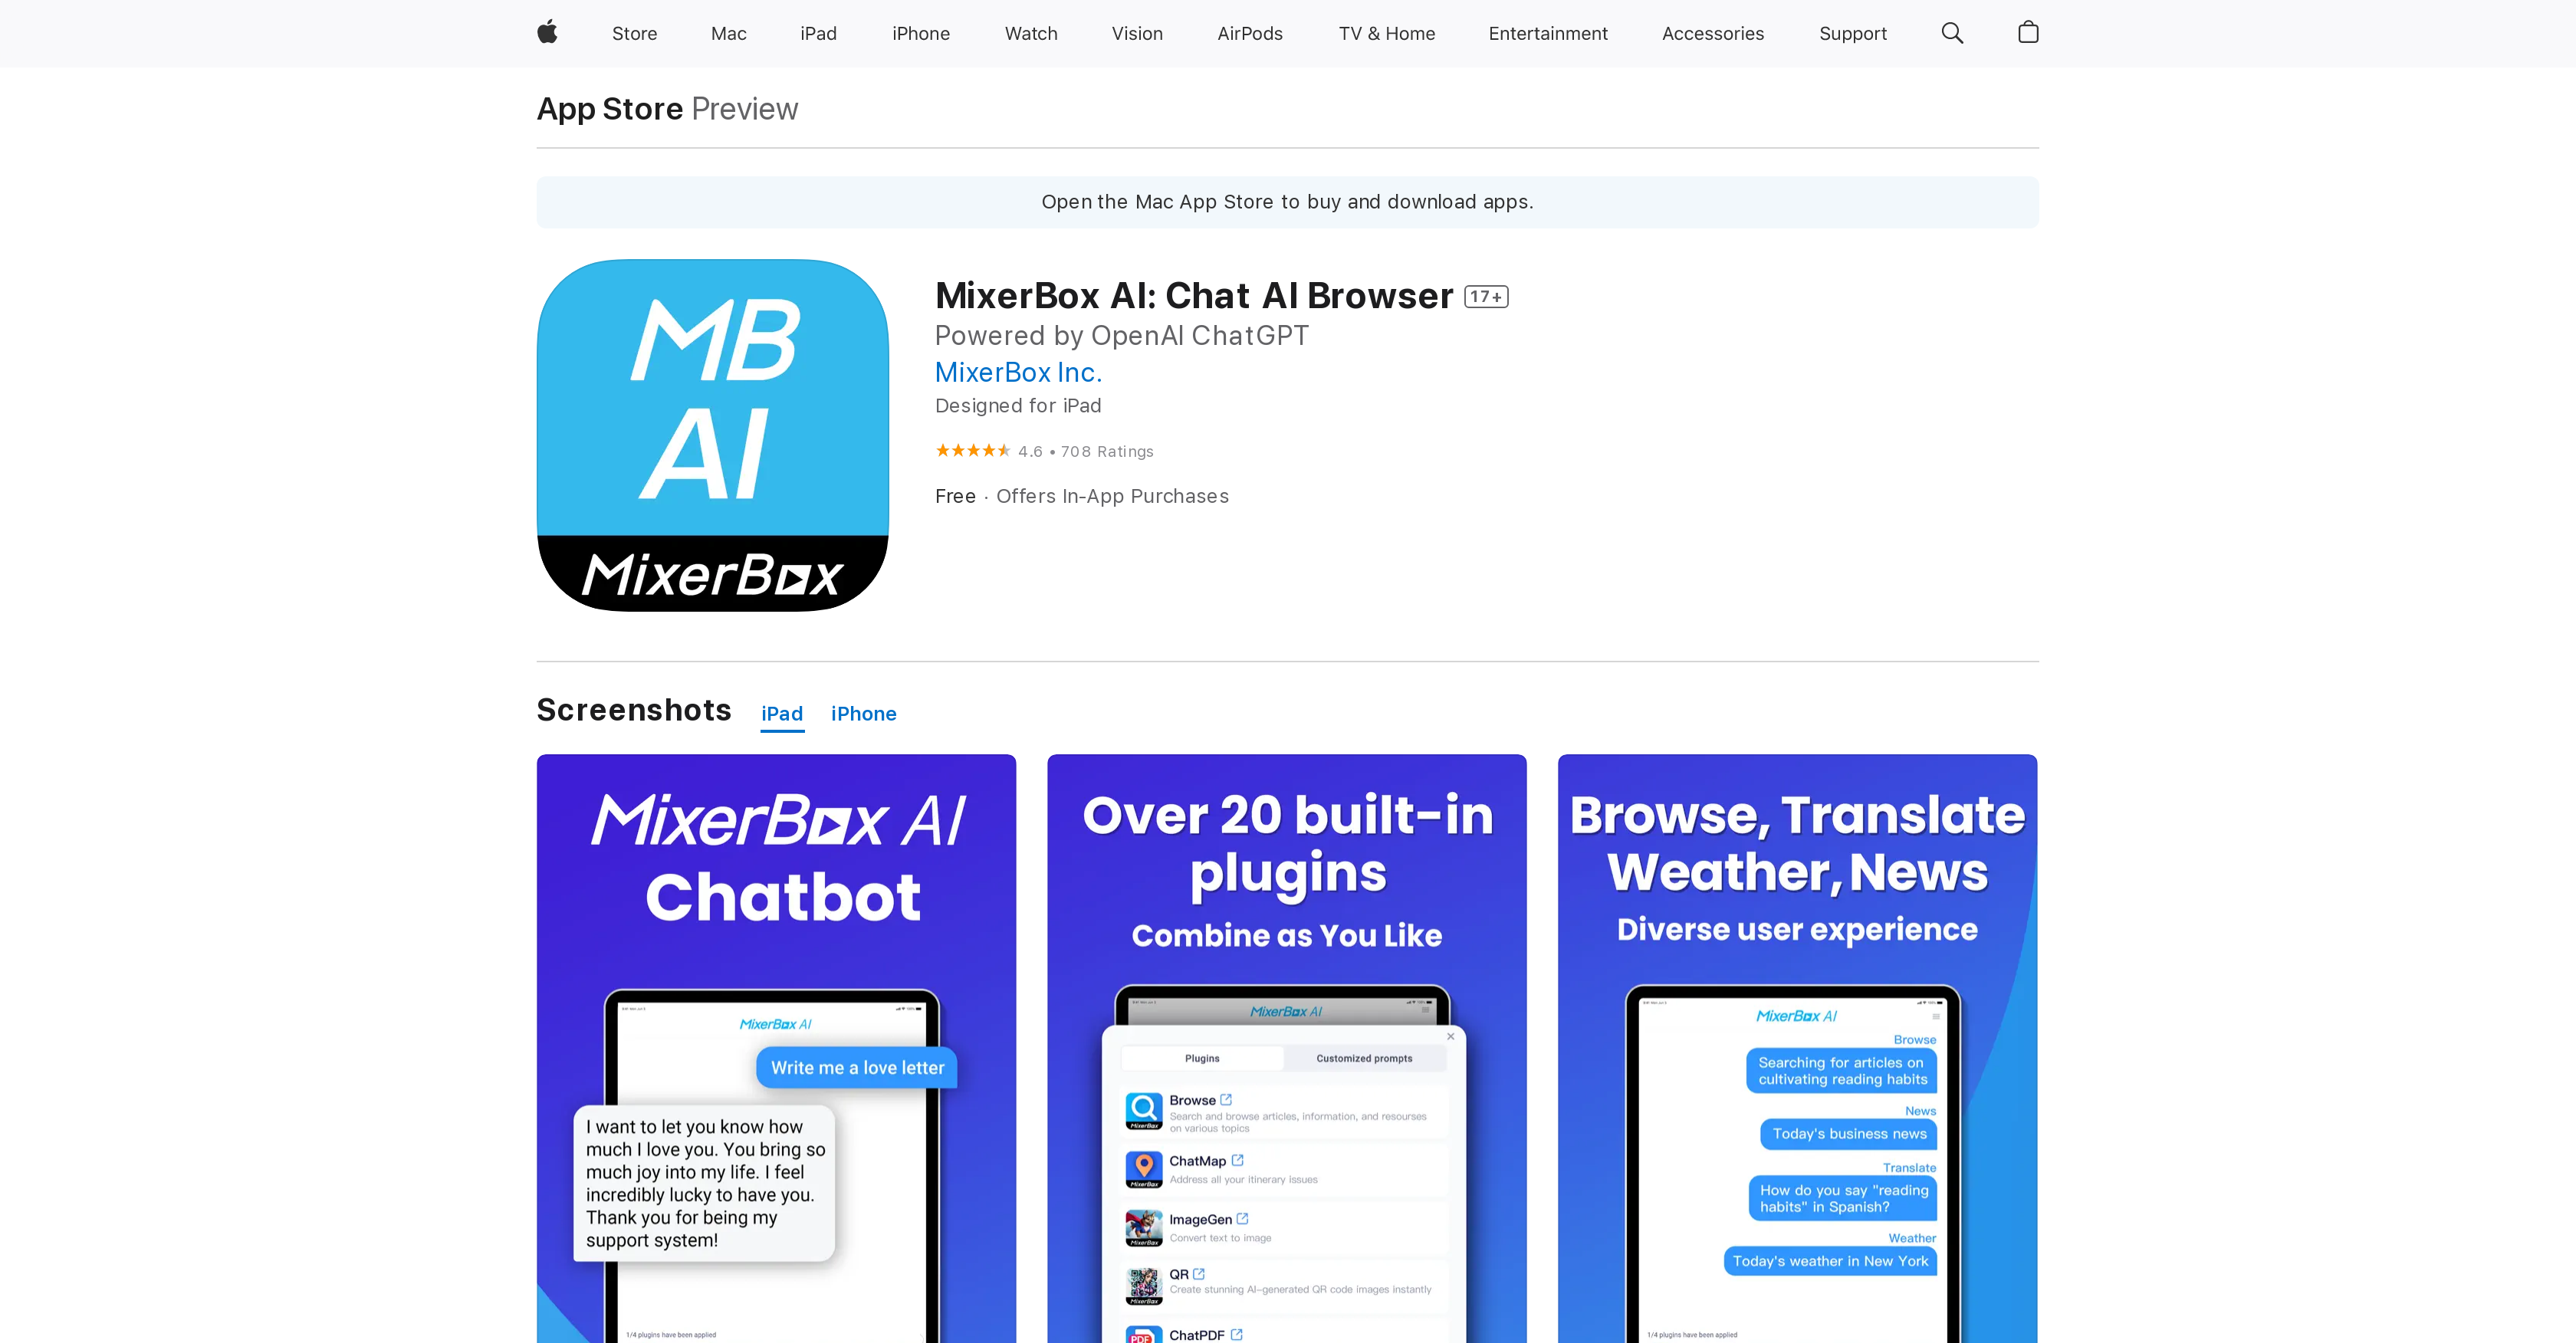This screenshot has width=2576, height=1343.
Task: Expand the TV & Home dropdown
Action: [x=1387, y=32]
